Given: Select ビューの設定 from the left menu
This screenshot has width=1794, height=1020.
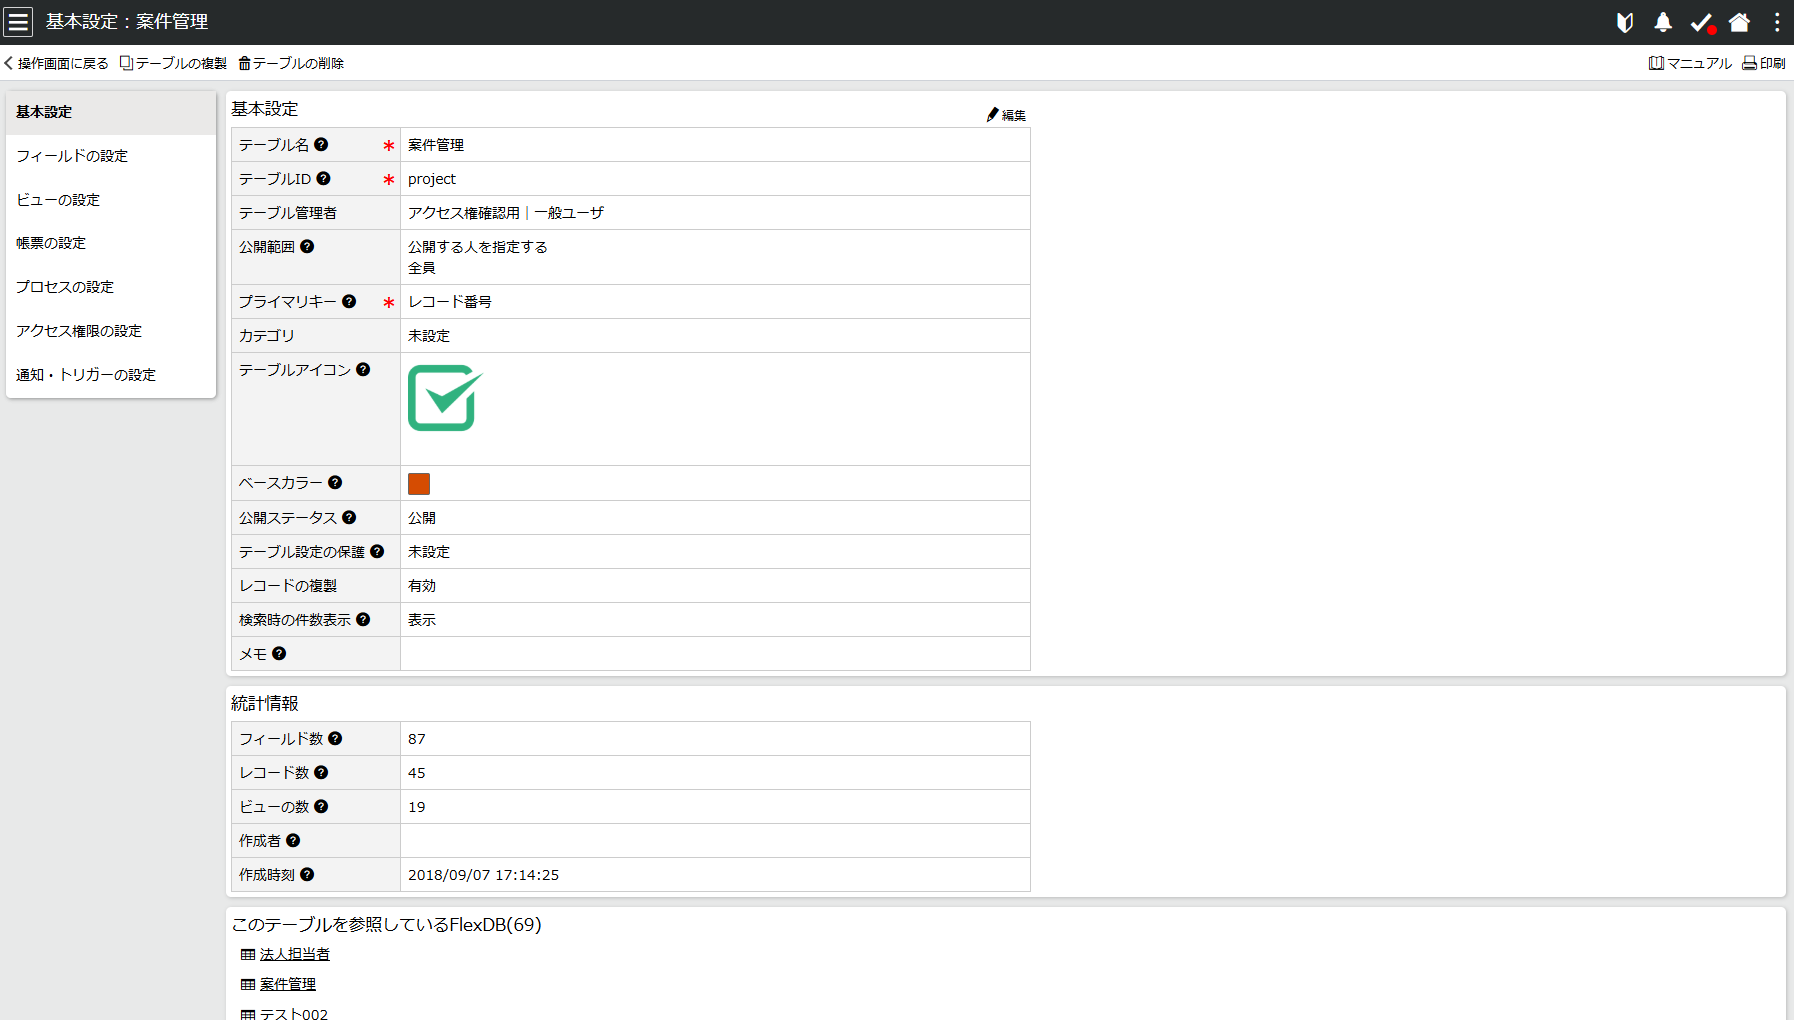Looking at the screenshot, I should click(x=57, y=200).
